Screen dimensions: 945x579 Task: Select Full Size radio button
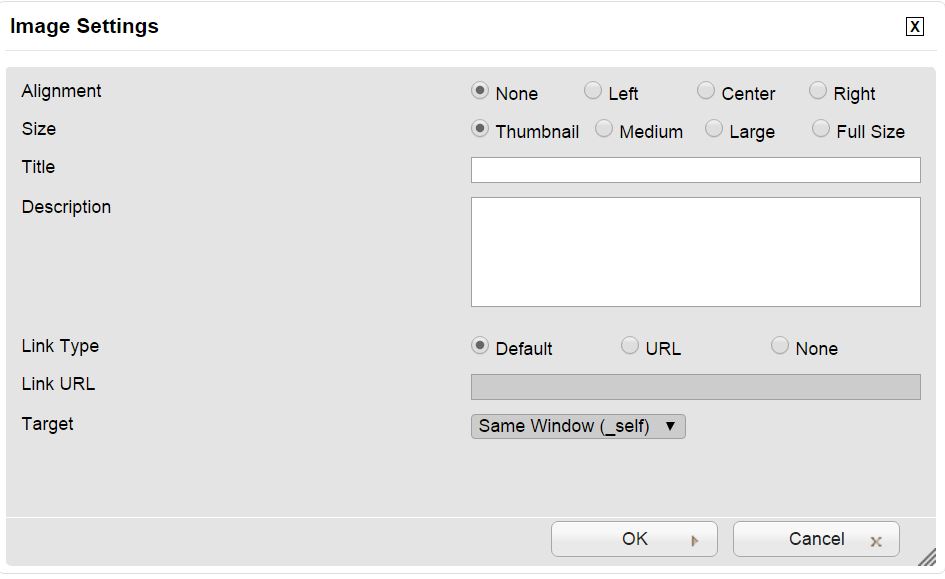point(821,129)
